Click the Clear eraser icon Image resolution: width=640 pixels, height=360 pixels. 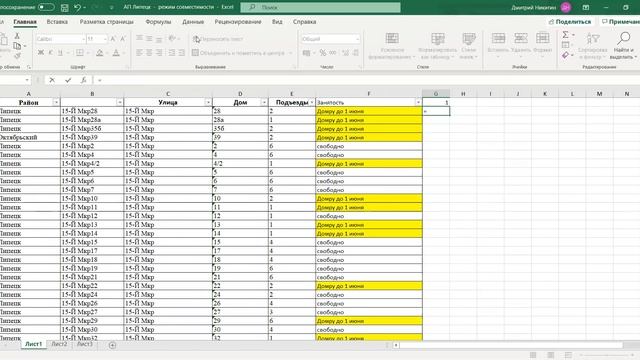pyautogui.click(x=565, y=55)
